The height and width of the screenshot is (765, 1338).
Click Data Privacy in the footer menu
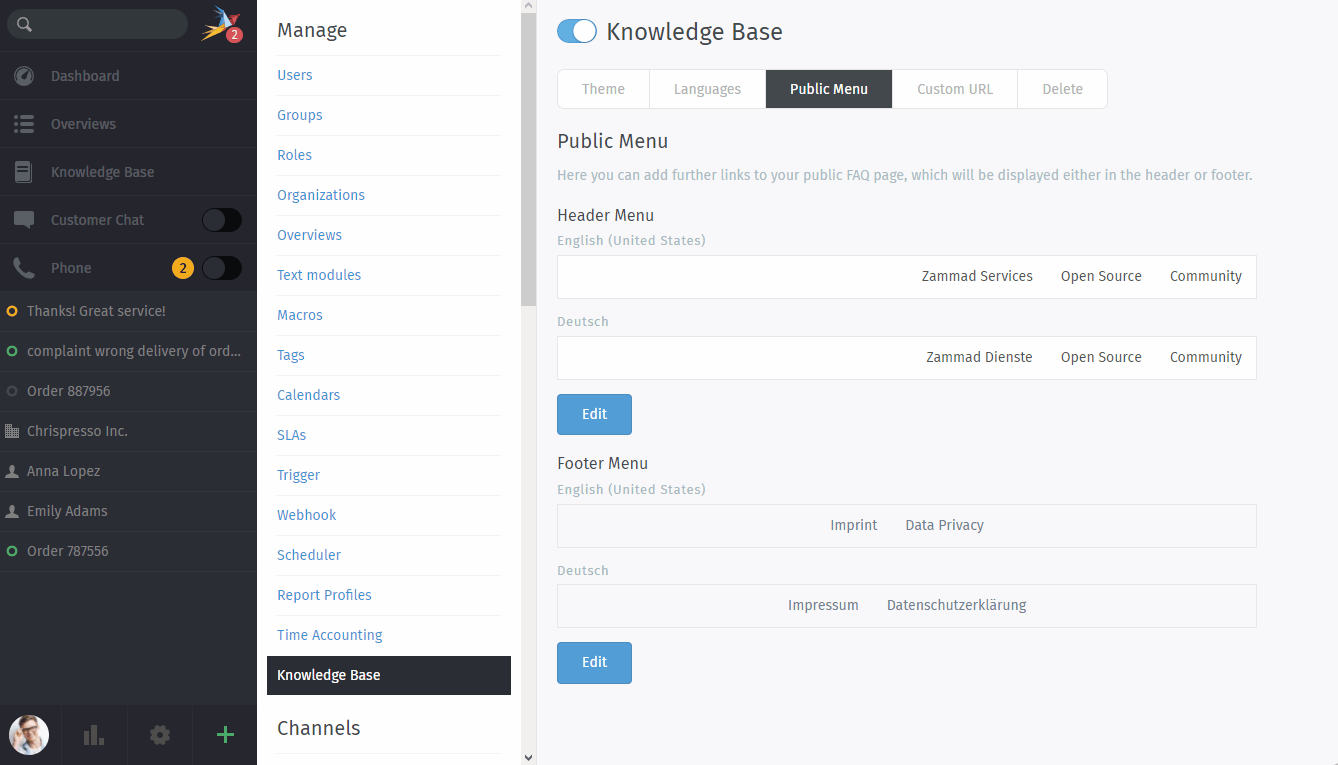[x=945, y=525]
